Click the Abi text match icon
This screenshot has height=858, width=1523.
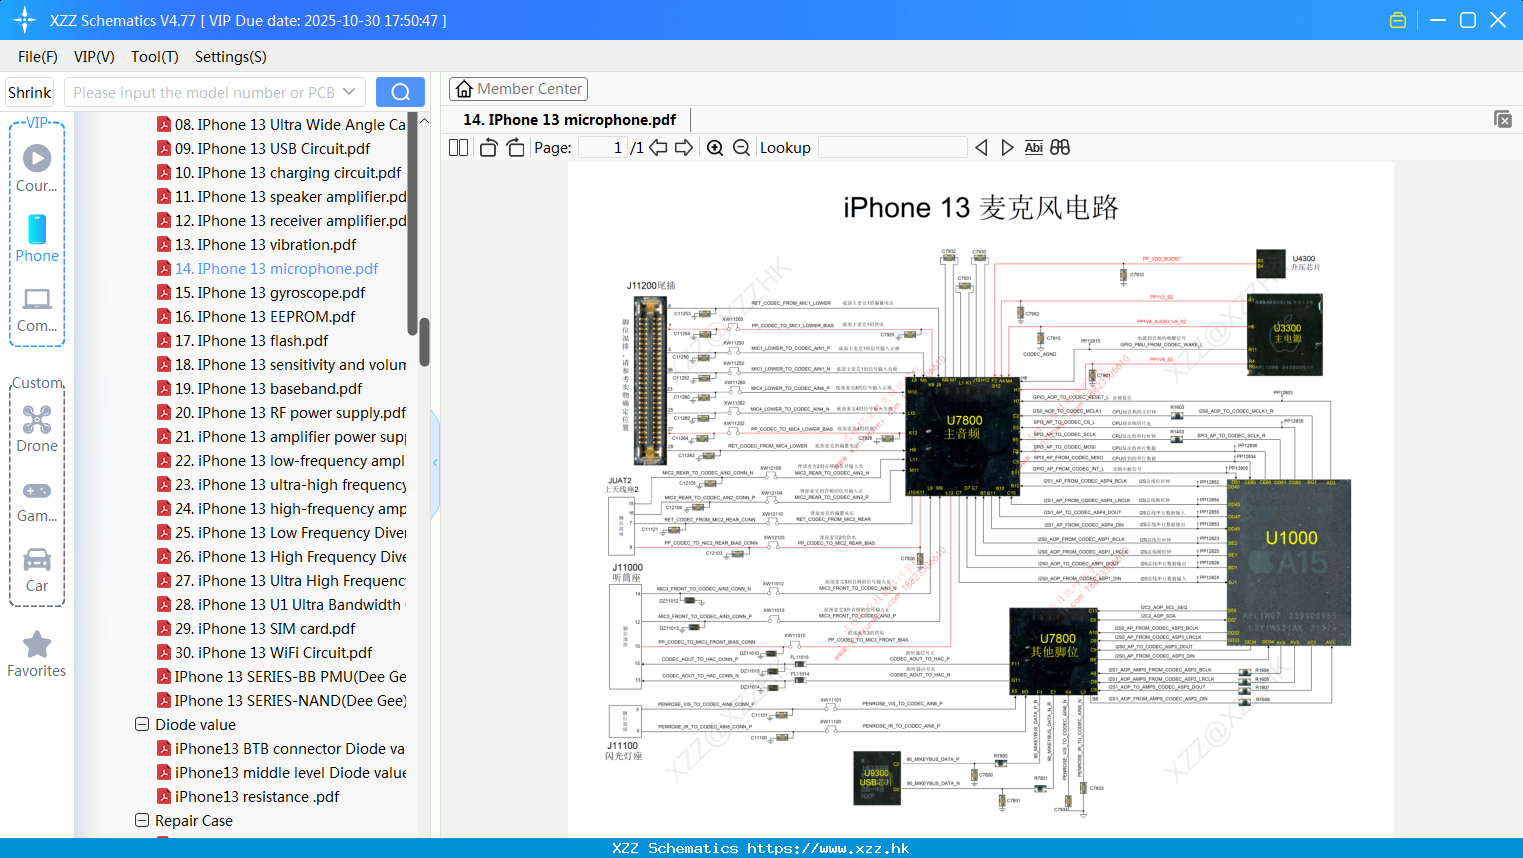[x=1033, y=147]
